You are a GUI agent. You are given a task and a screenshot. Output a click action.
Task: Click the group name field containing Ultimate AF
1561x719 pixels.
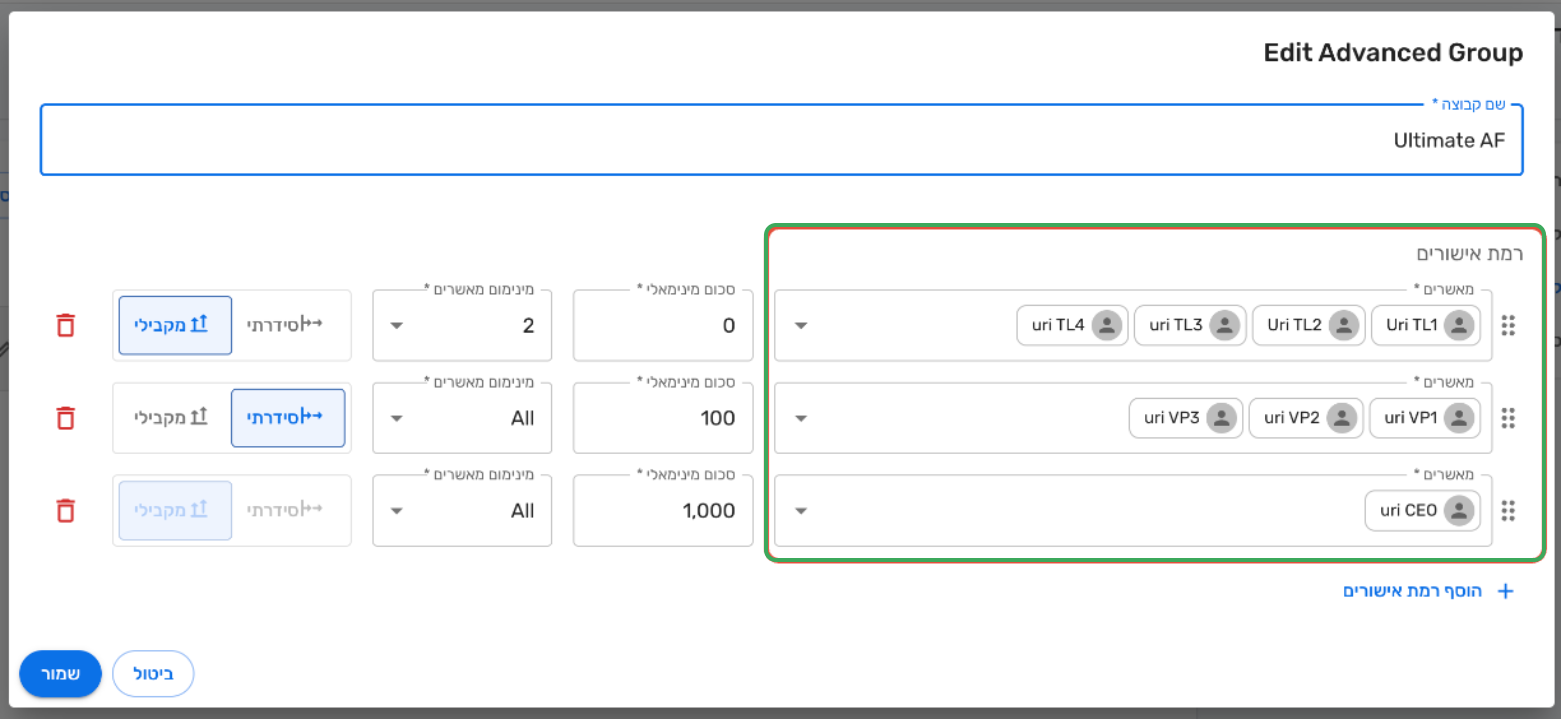coord(781,140)
